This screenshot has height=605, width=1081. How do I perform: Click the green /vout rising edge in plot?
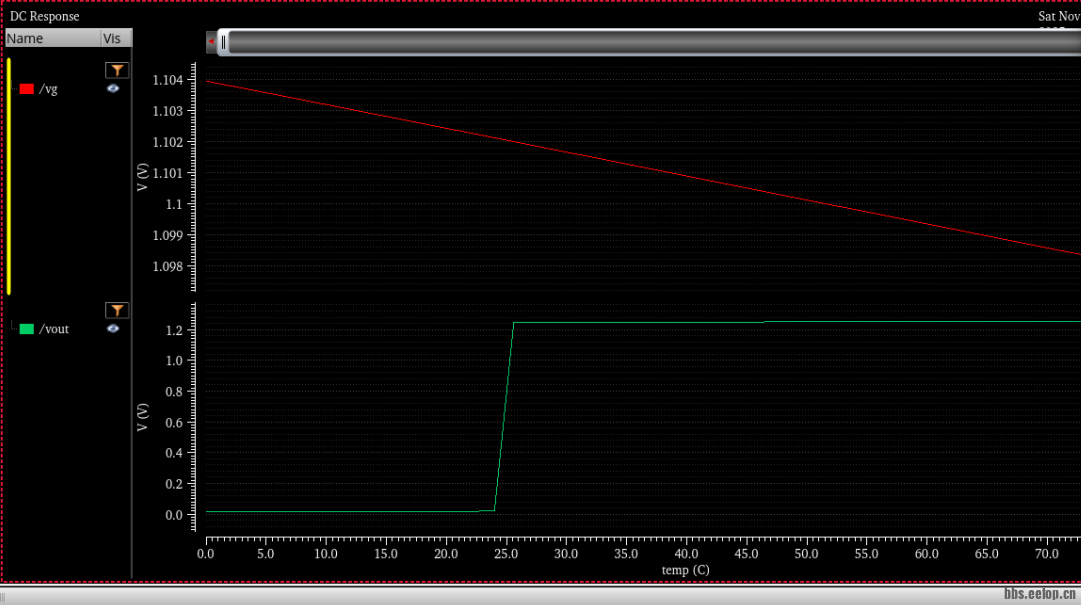[x=504, y=416]
